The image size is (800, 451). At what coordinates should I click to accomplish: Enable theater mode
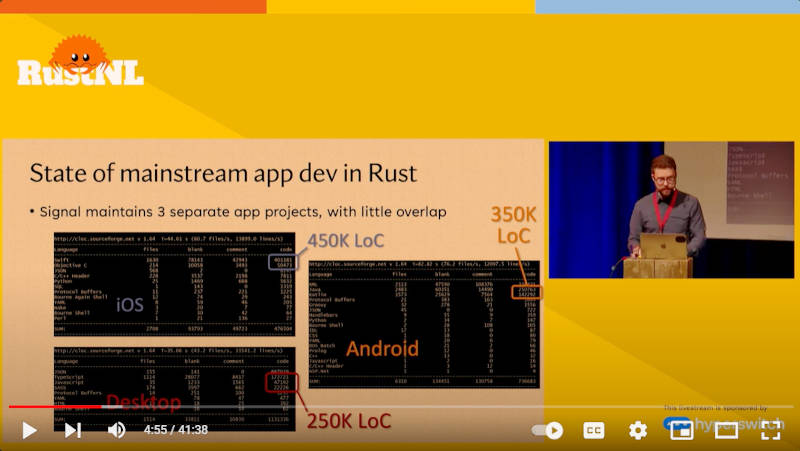click(726, 431)
